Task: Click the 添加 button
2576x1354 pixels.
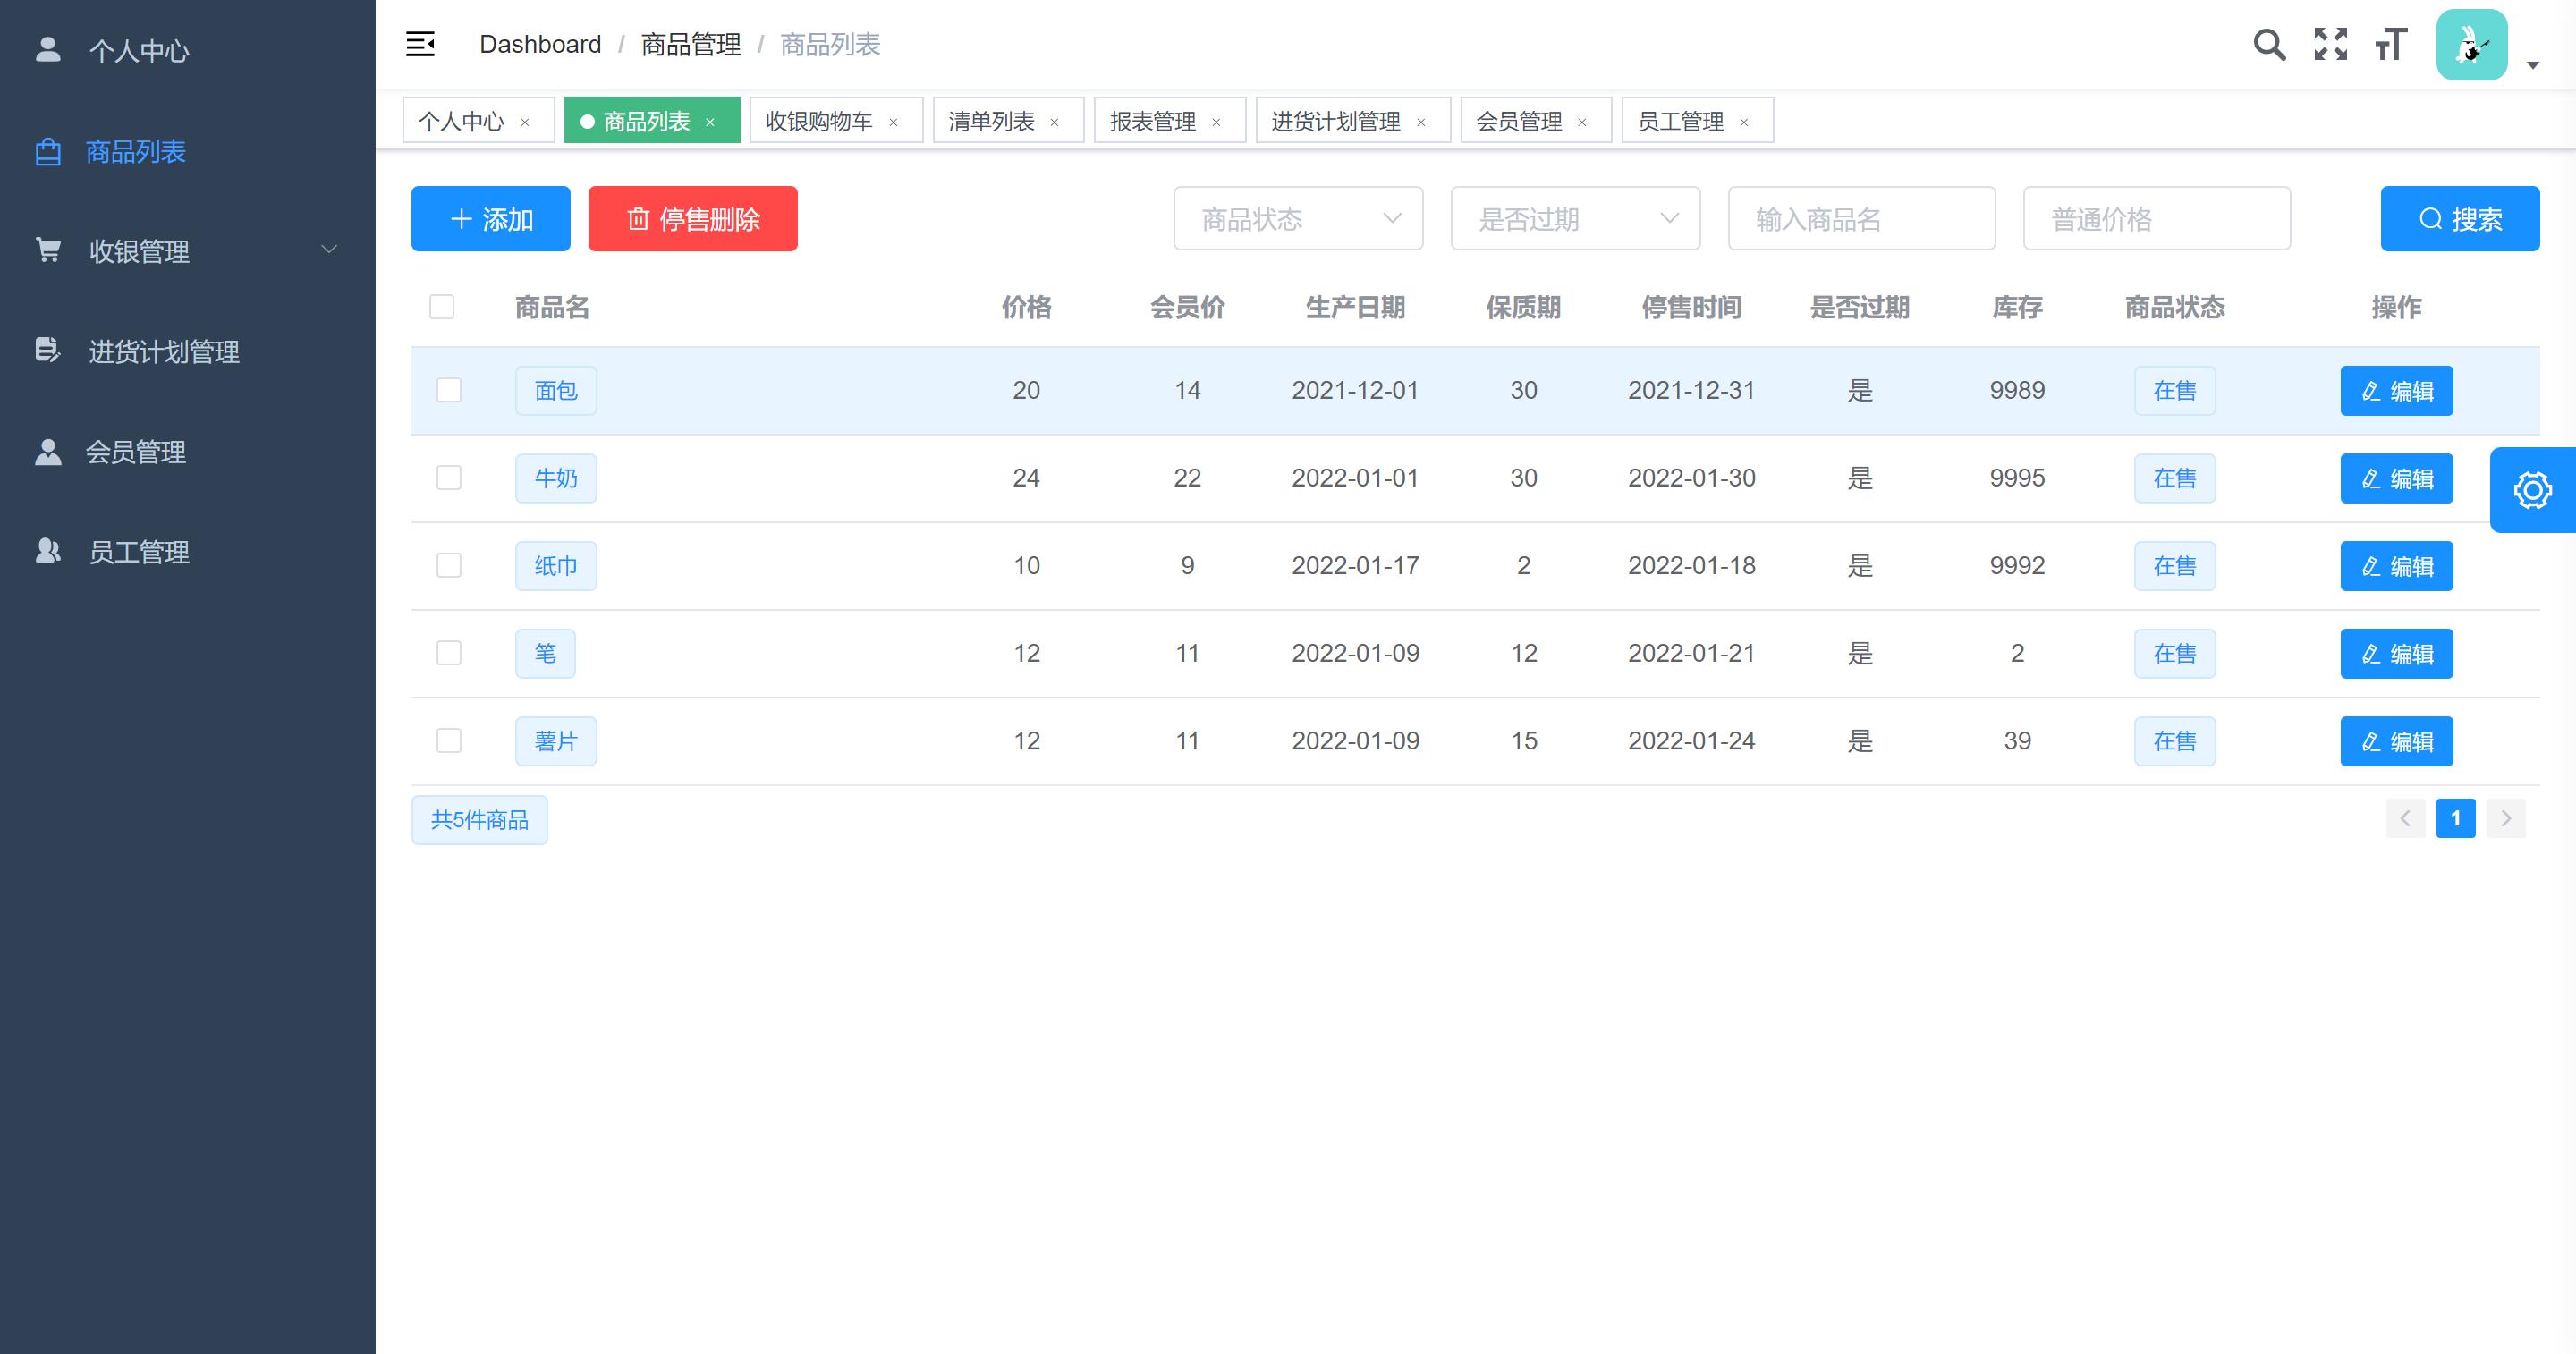Action: (490, 218)
